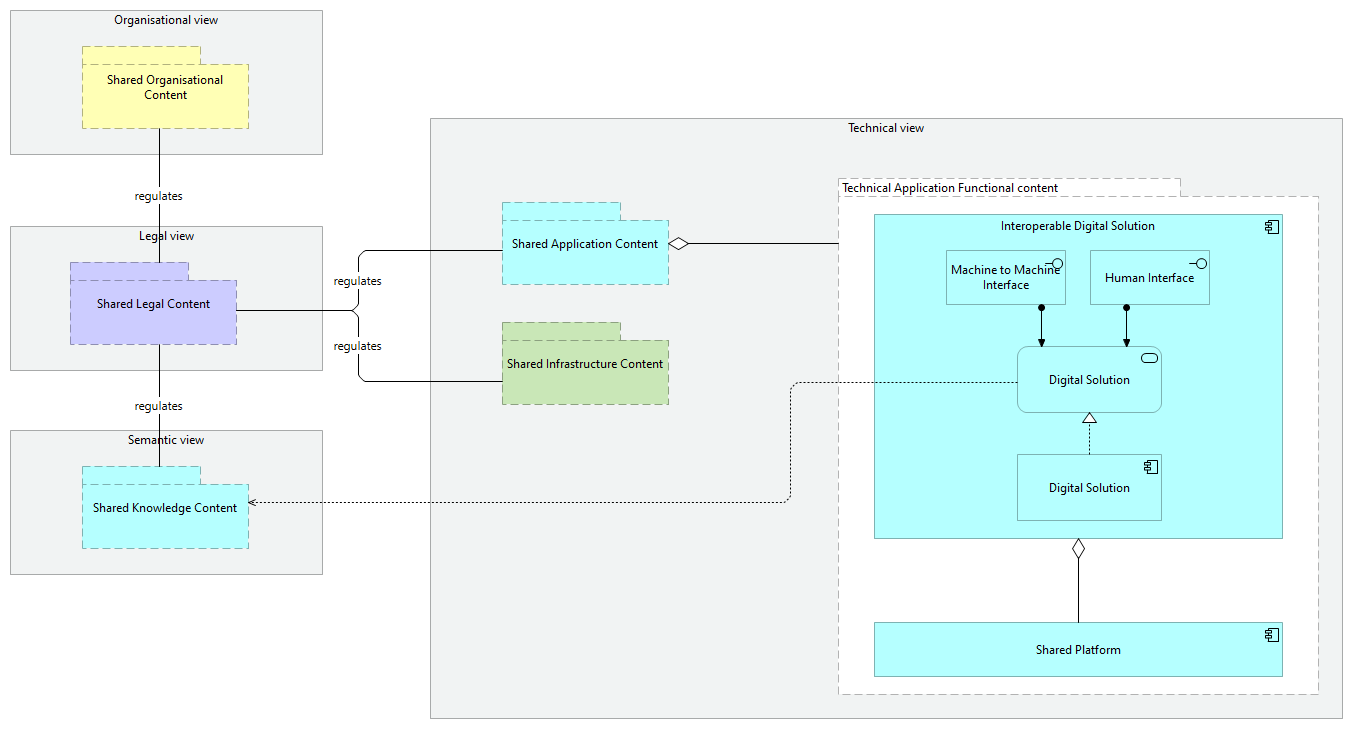Click the Legal view title
The image size is (1353, 729).
(166, 236)
